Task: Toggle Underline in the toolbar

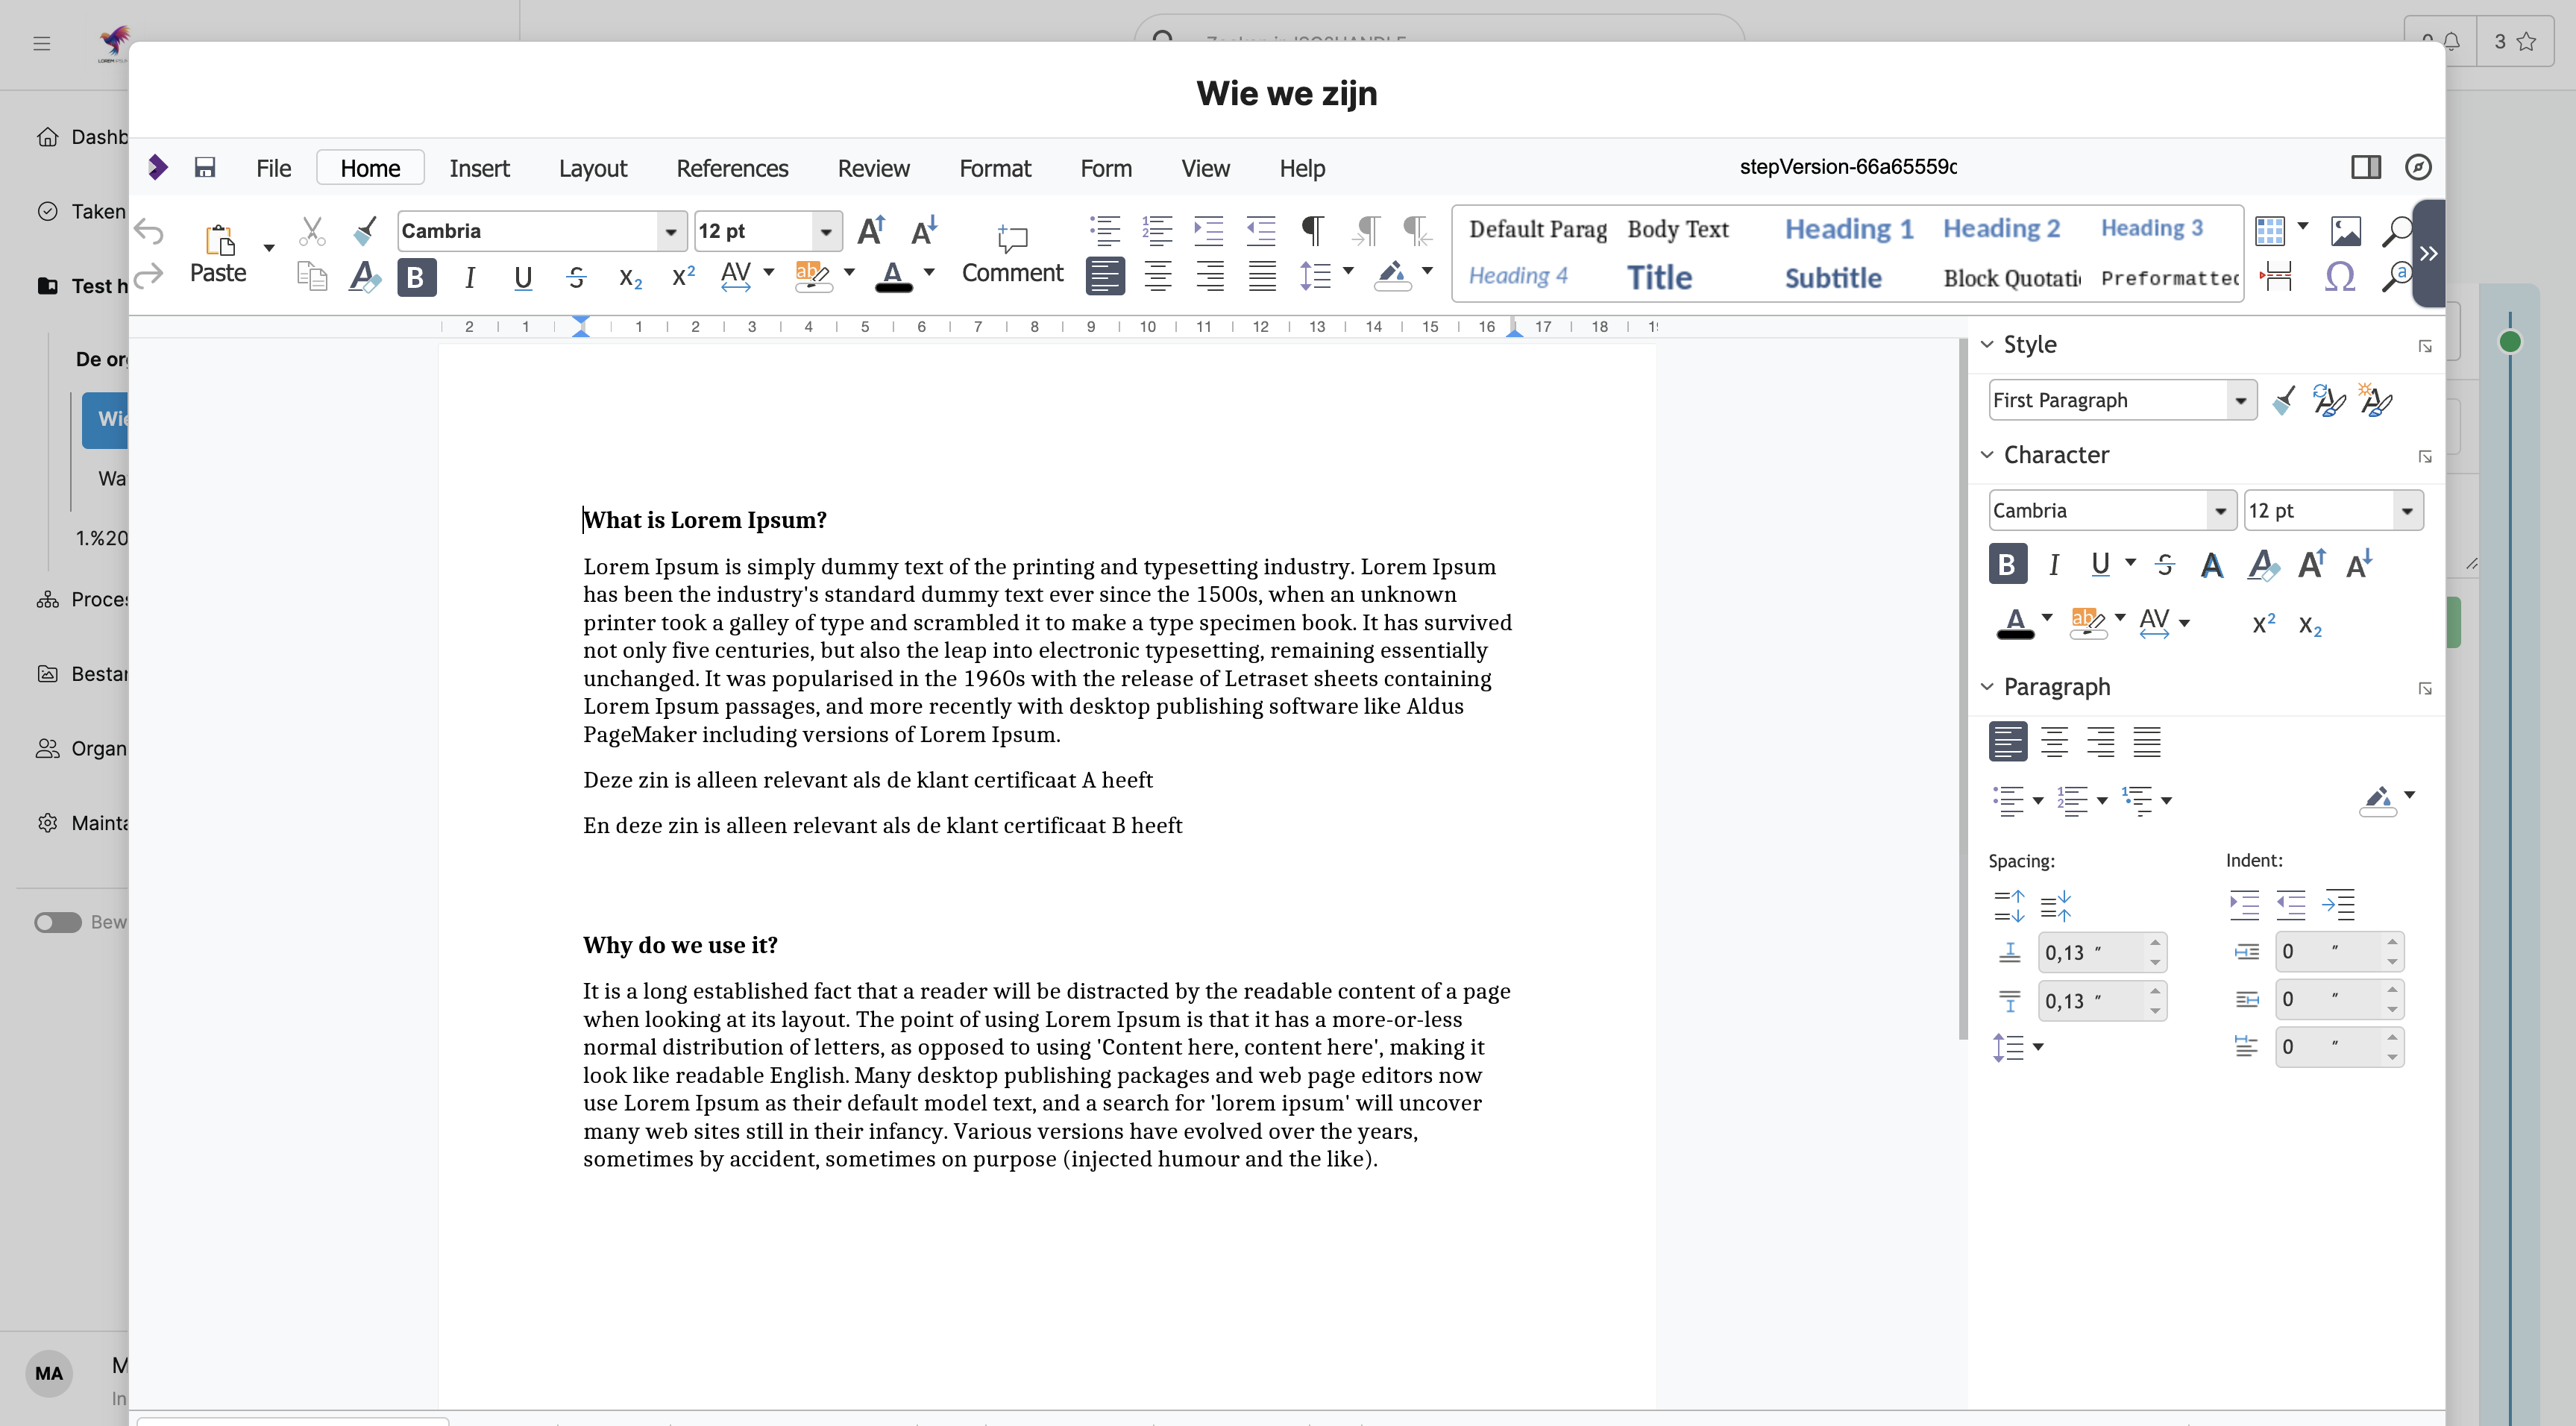Action: [x=523, y=277]
